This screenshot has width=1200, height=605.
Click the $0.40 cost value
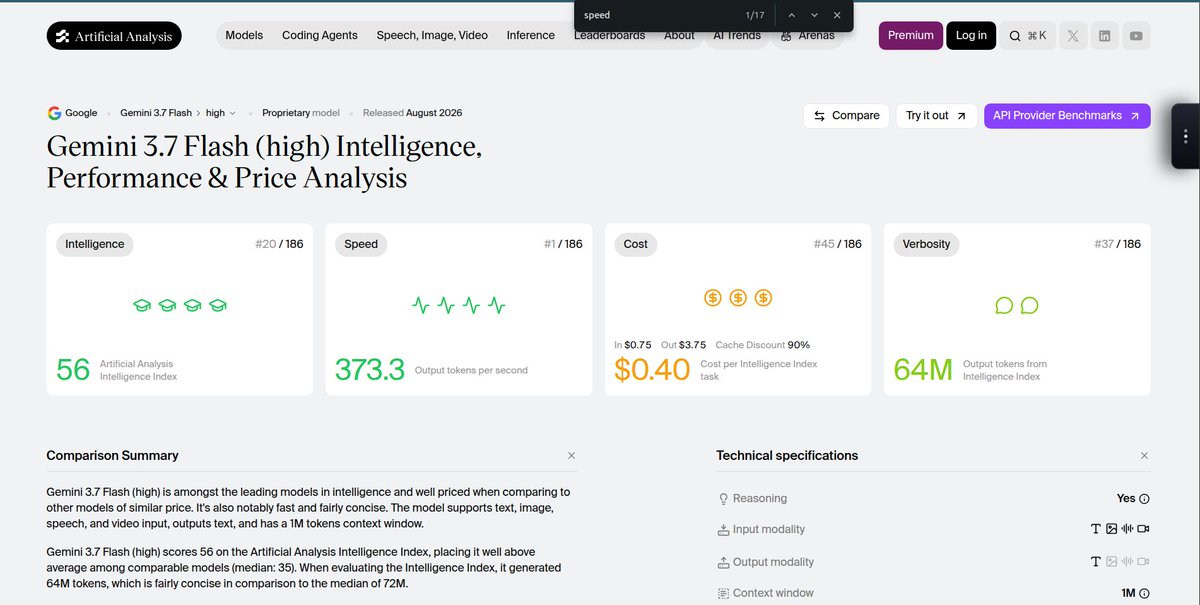pos(652,370)
